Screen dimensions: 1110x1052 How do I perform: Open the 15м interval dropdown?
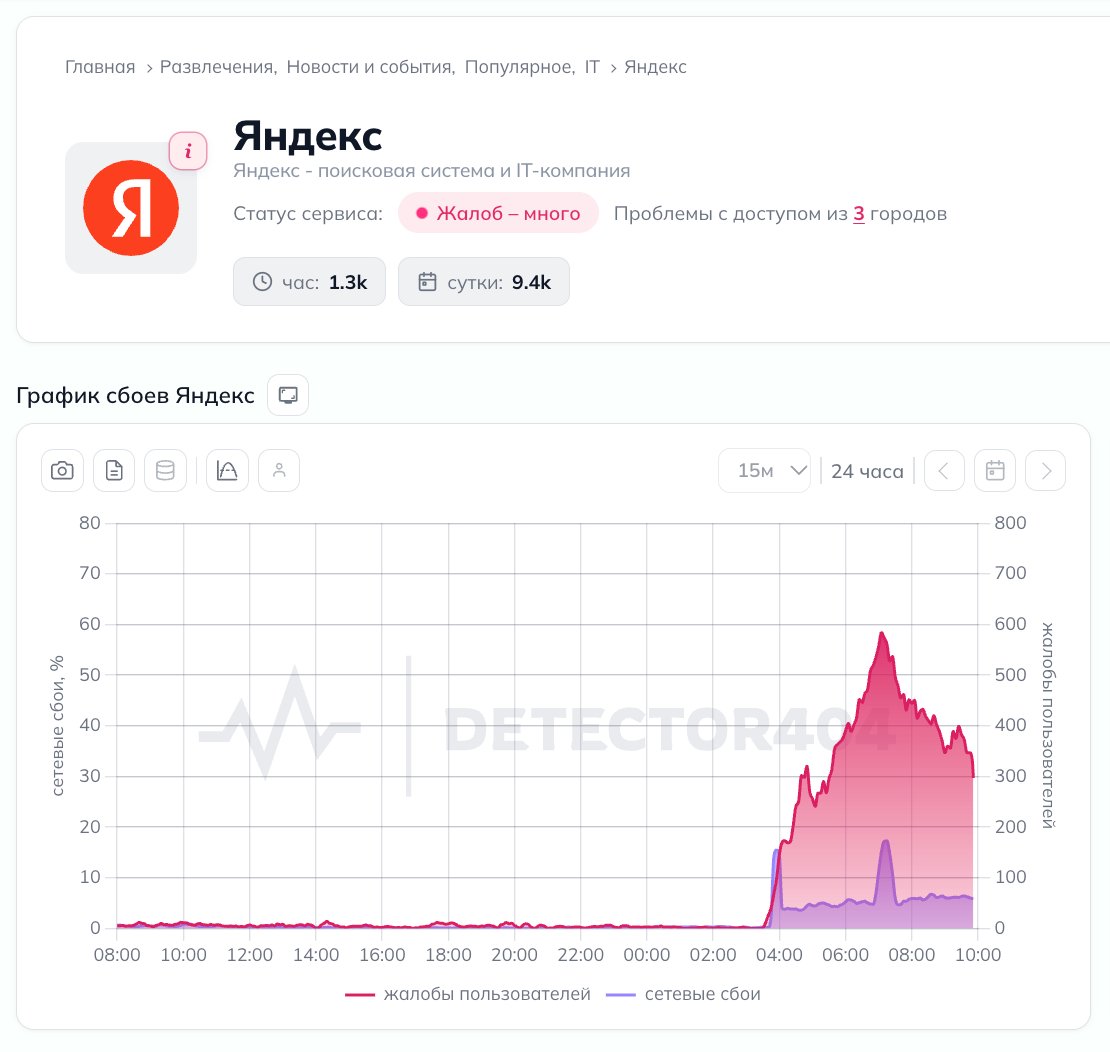point(765,471)
